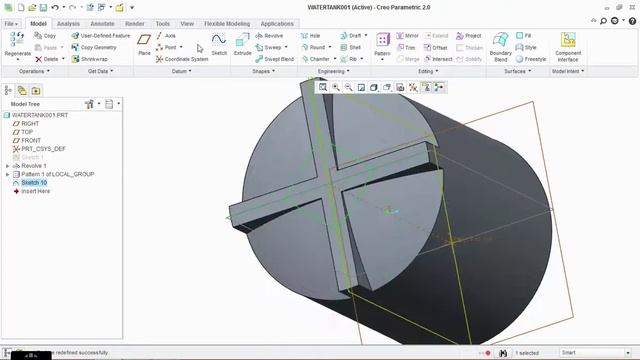Launch the Freestyle tool

[x=531, y=59]
